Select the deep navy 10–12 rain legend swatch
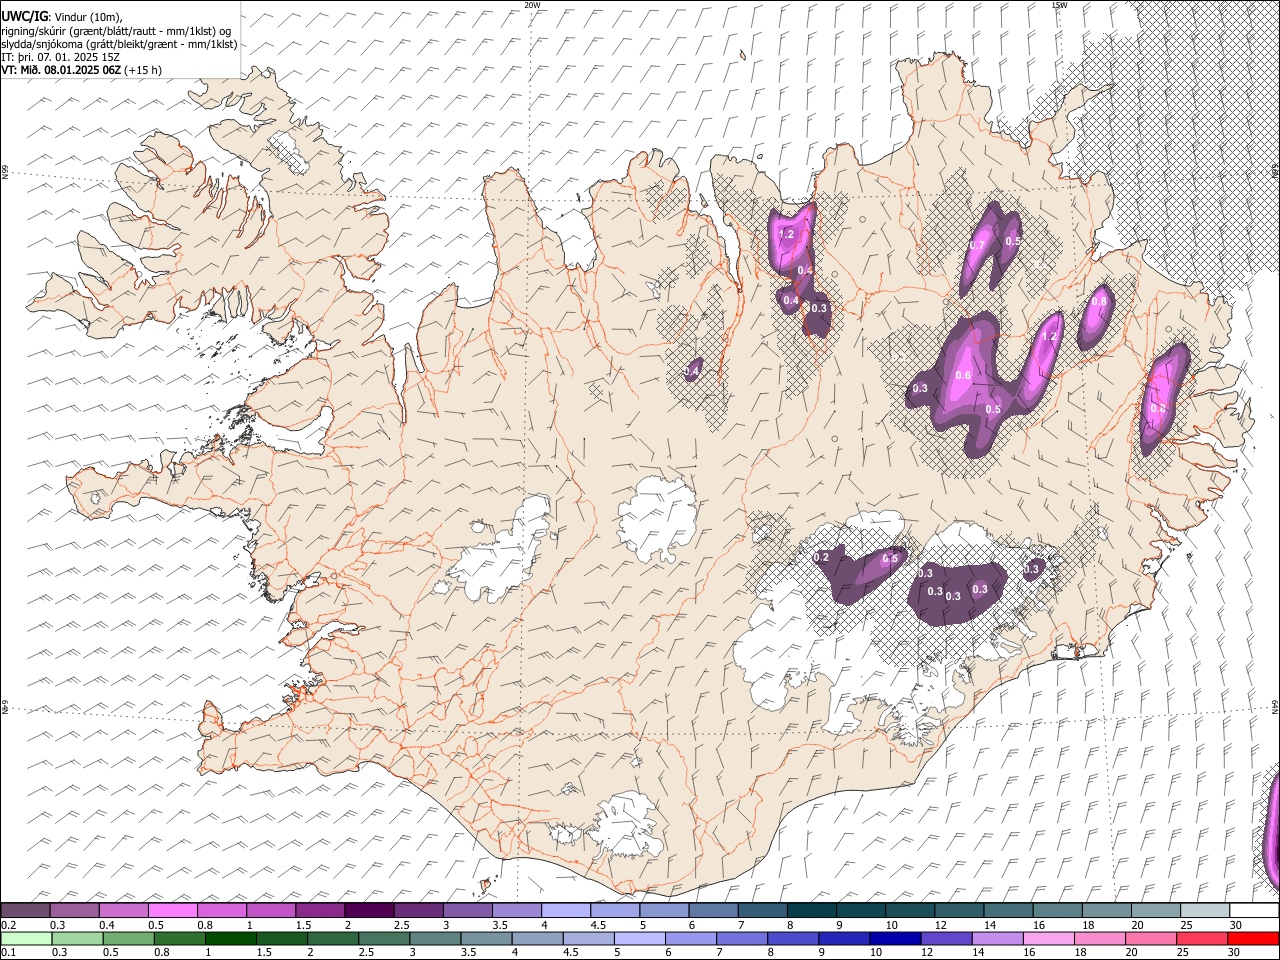 896,938
